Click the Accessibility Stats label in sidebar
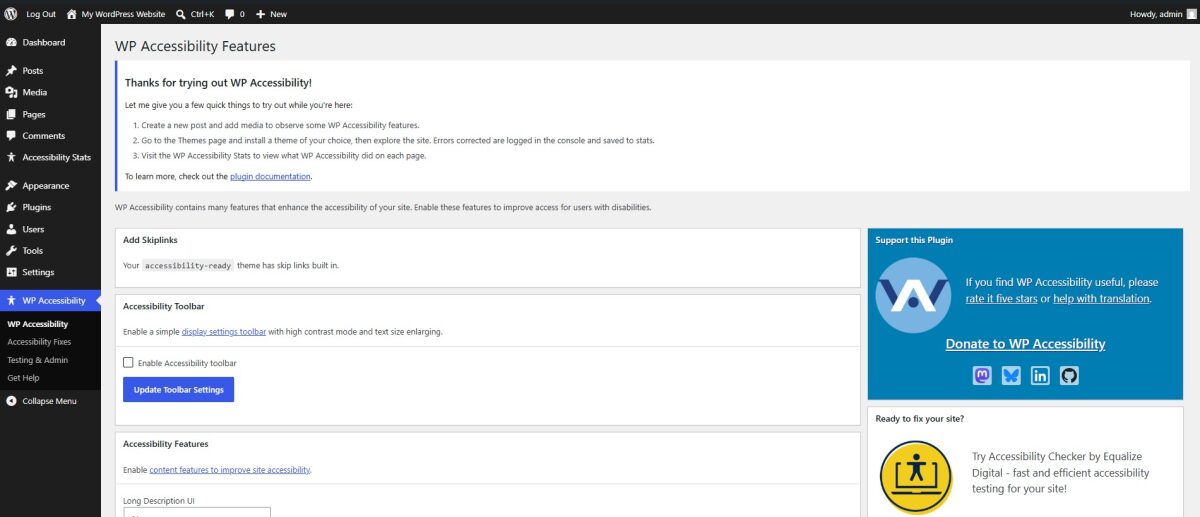1200x517 pixels. pos(56,157)
